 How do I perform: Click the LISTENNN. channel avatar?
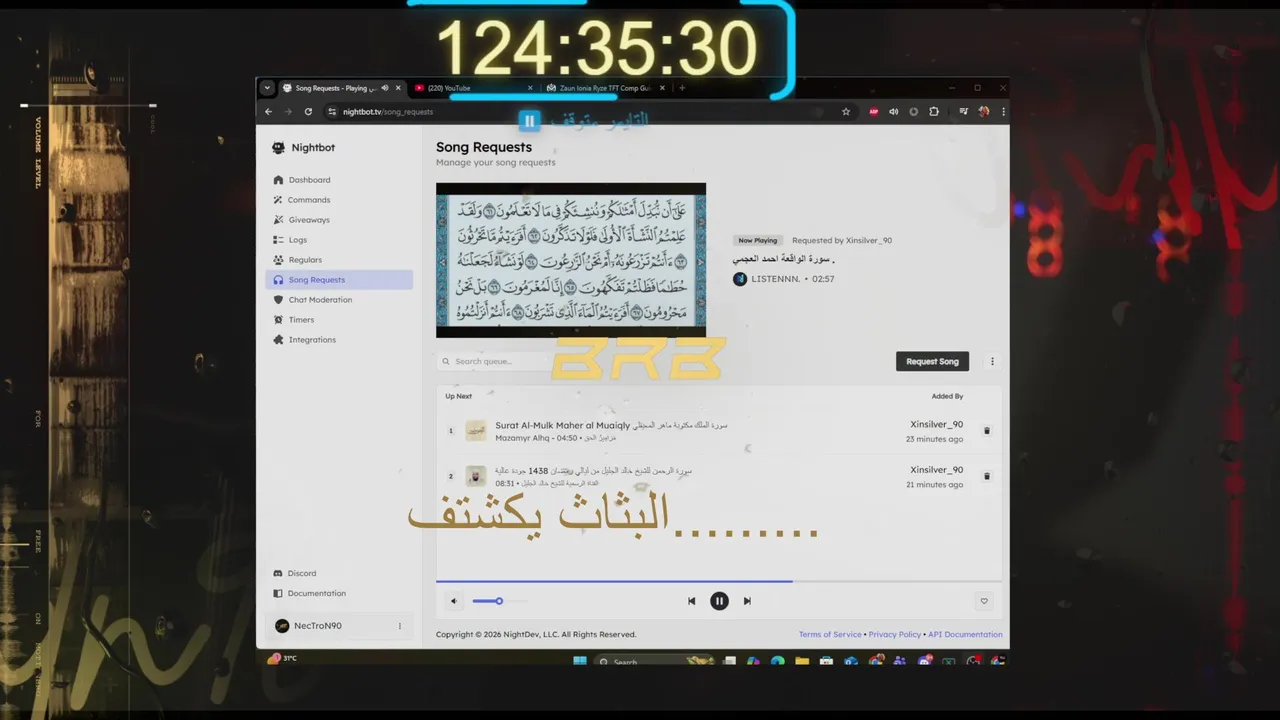[740, 279]
